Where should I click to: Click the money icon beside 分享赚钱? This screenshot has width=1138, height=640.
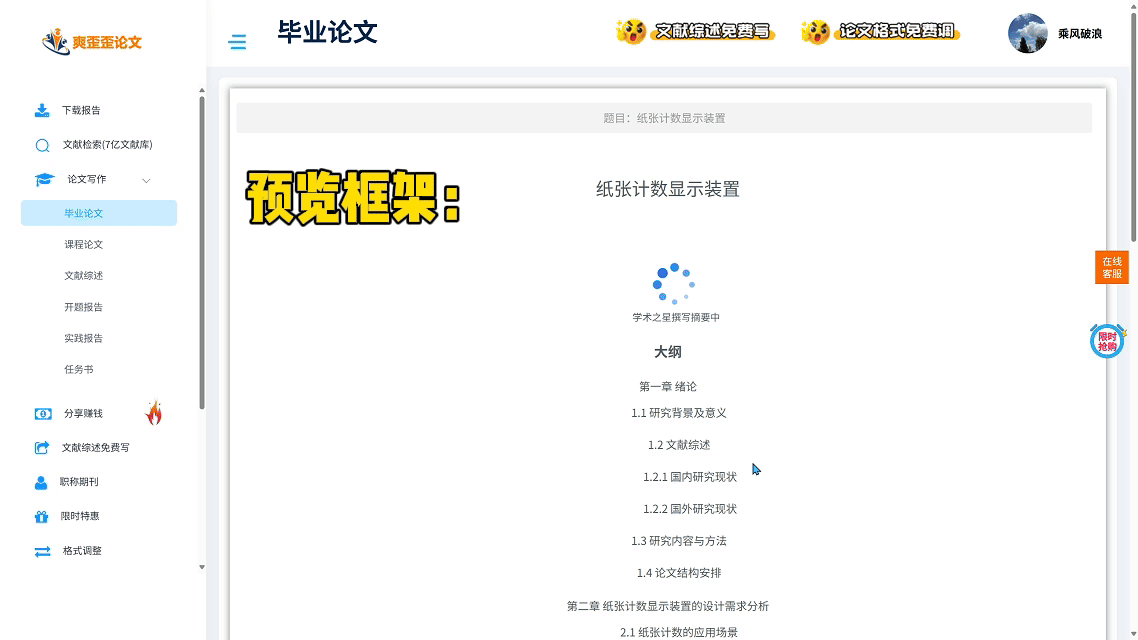43,414
